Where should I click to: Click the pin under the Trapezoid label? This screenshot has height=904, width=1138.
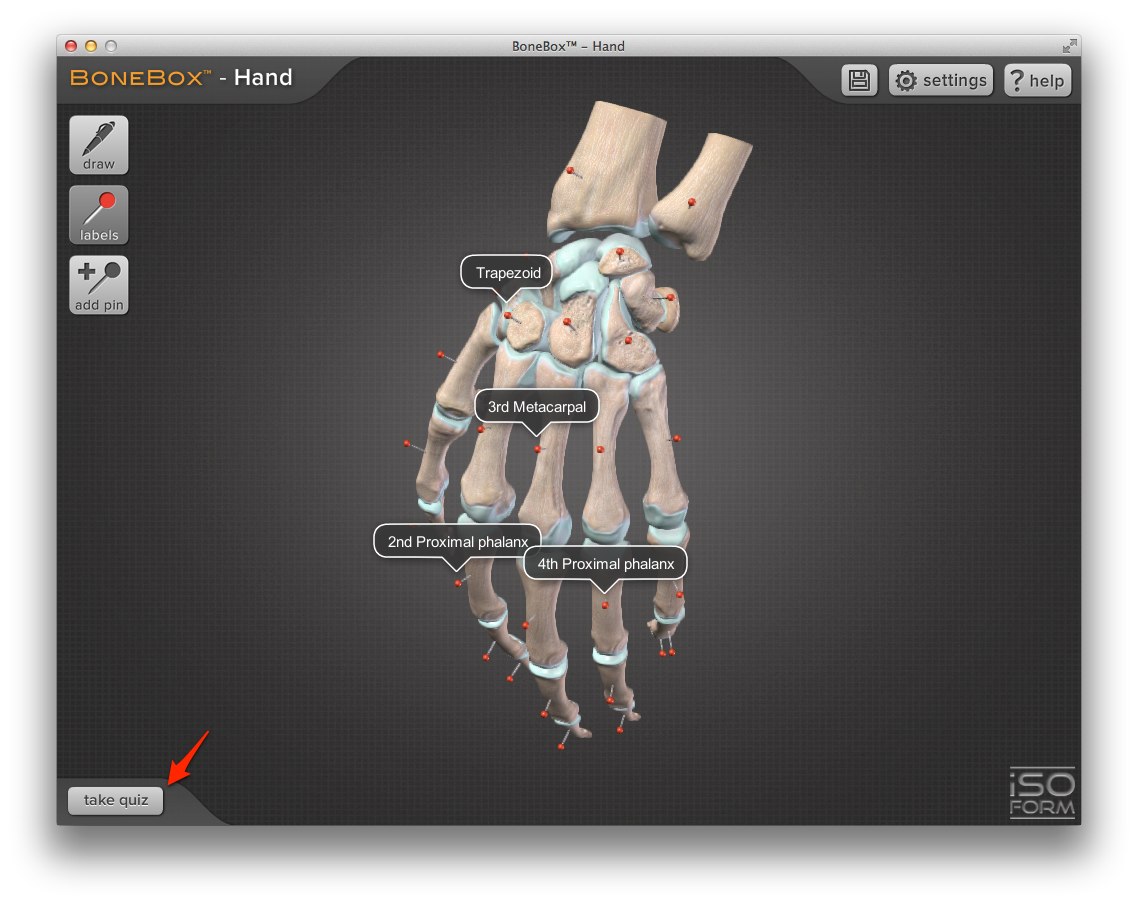click(507, 316)
